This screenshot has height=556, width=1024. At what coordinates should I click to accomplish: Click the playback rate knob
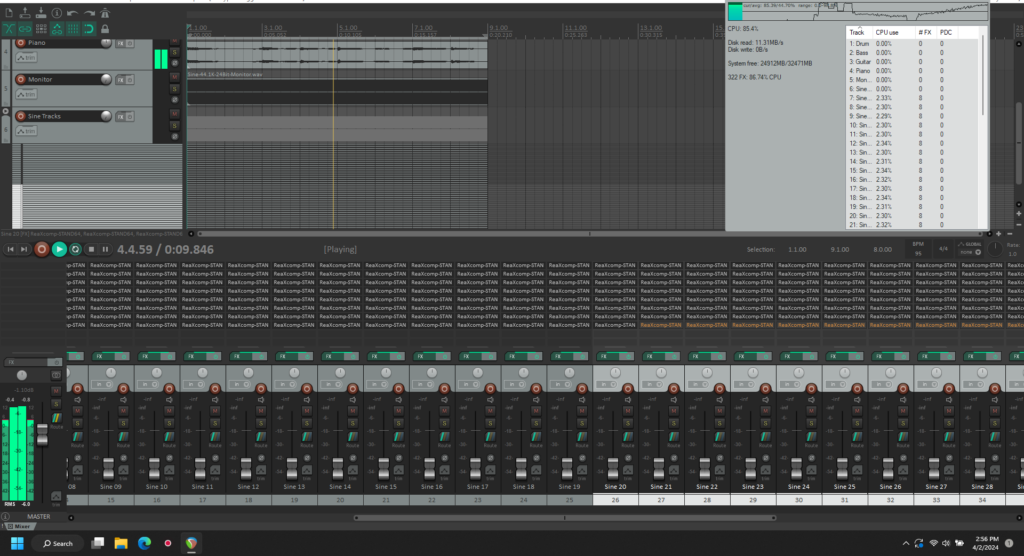(x=994, y=249)
